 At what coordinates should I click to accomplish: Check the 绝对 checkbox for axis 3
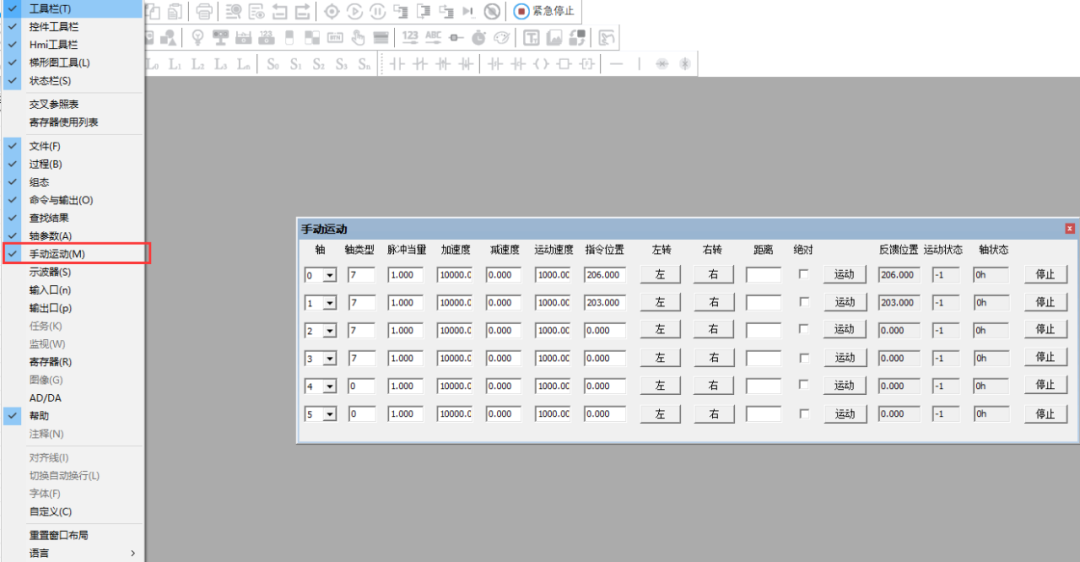[x=803, y=358]
